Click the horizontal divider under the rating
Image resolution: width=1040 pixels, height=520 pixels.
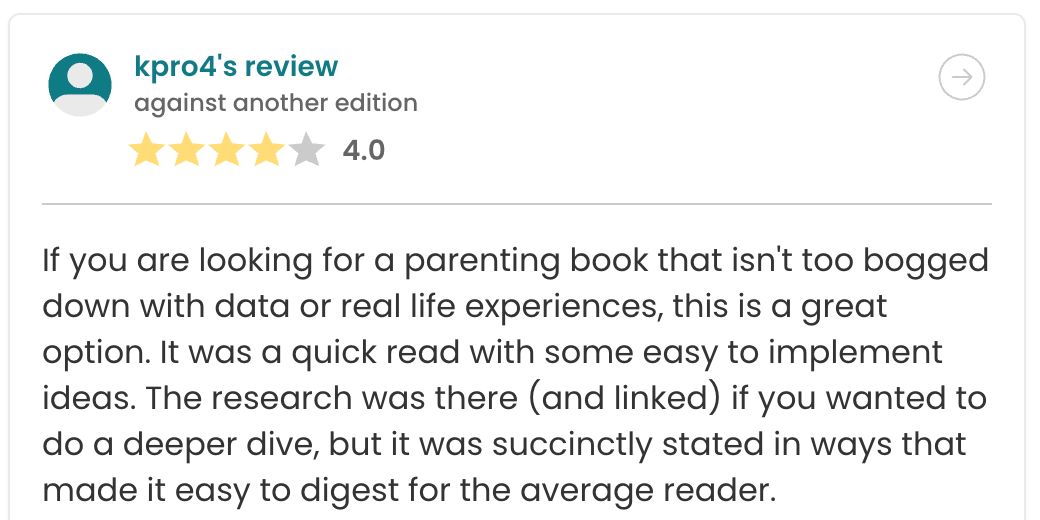pyautogui.click(x=516, y=204)
